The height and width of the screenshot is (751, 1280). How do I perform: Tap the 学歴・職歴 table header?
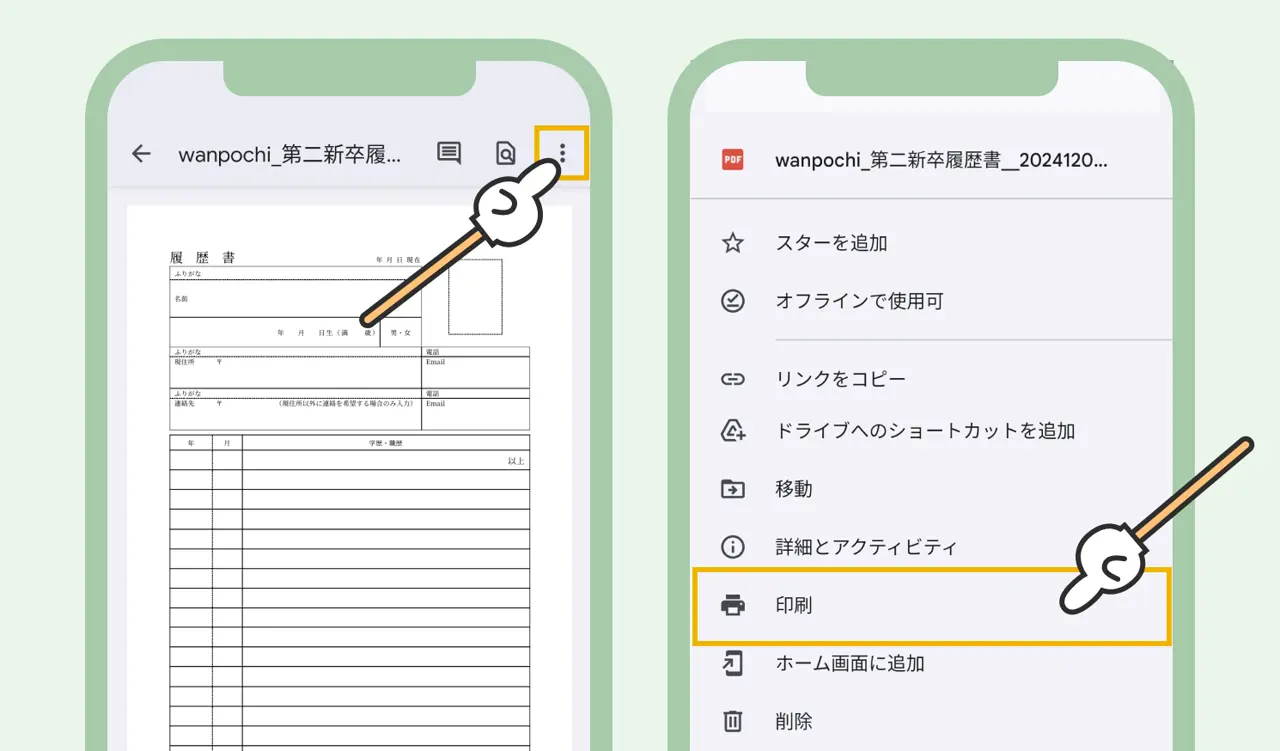(386, 442)
